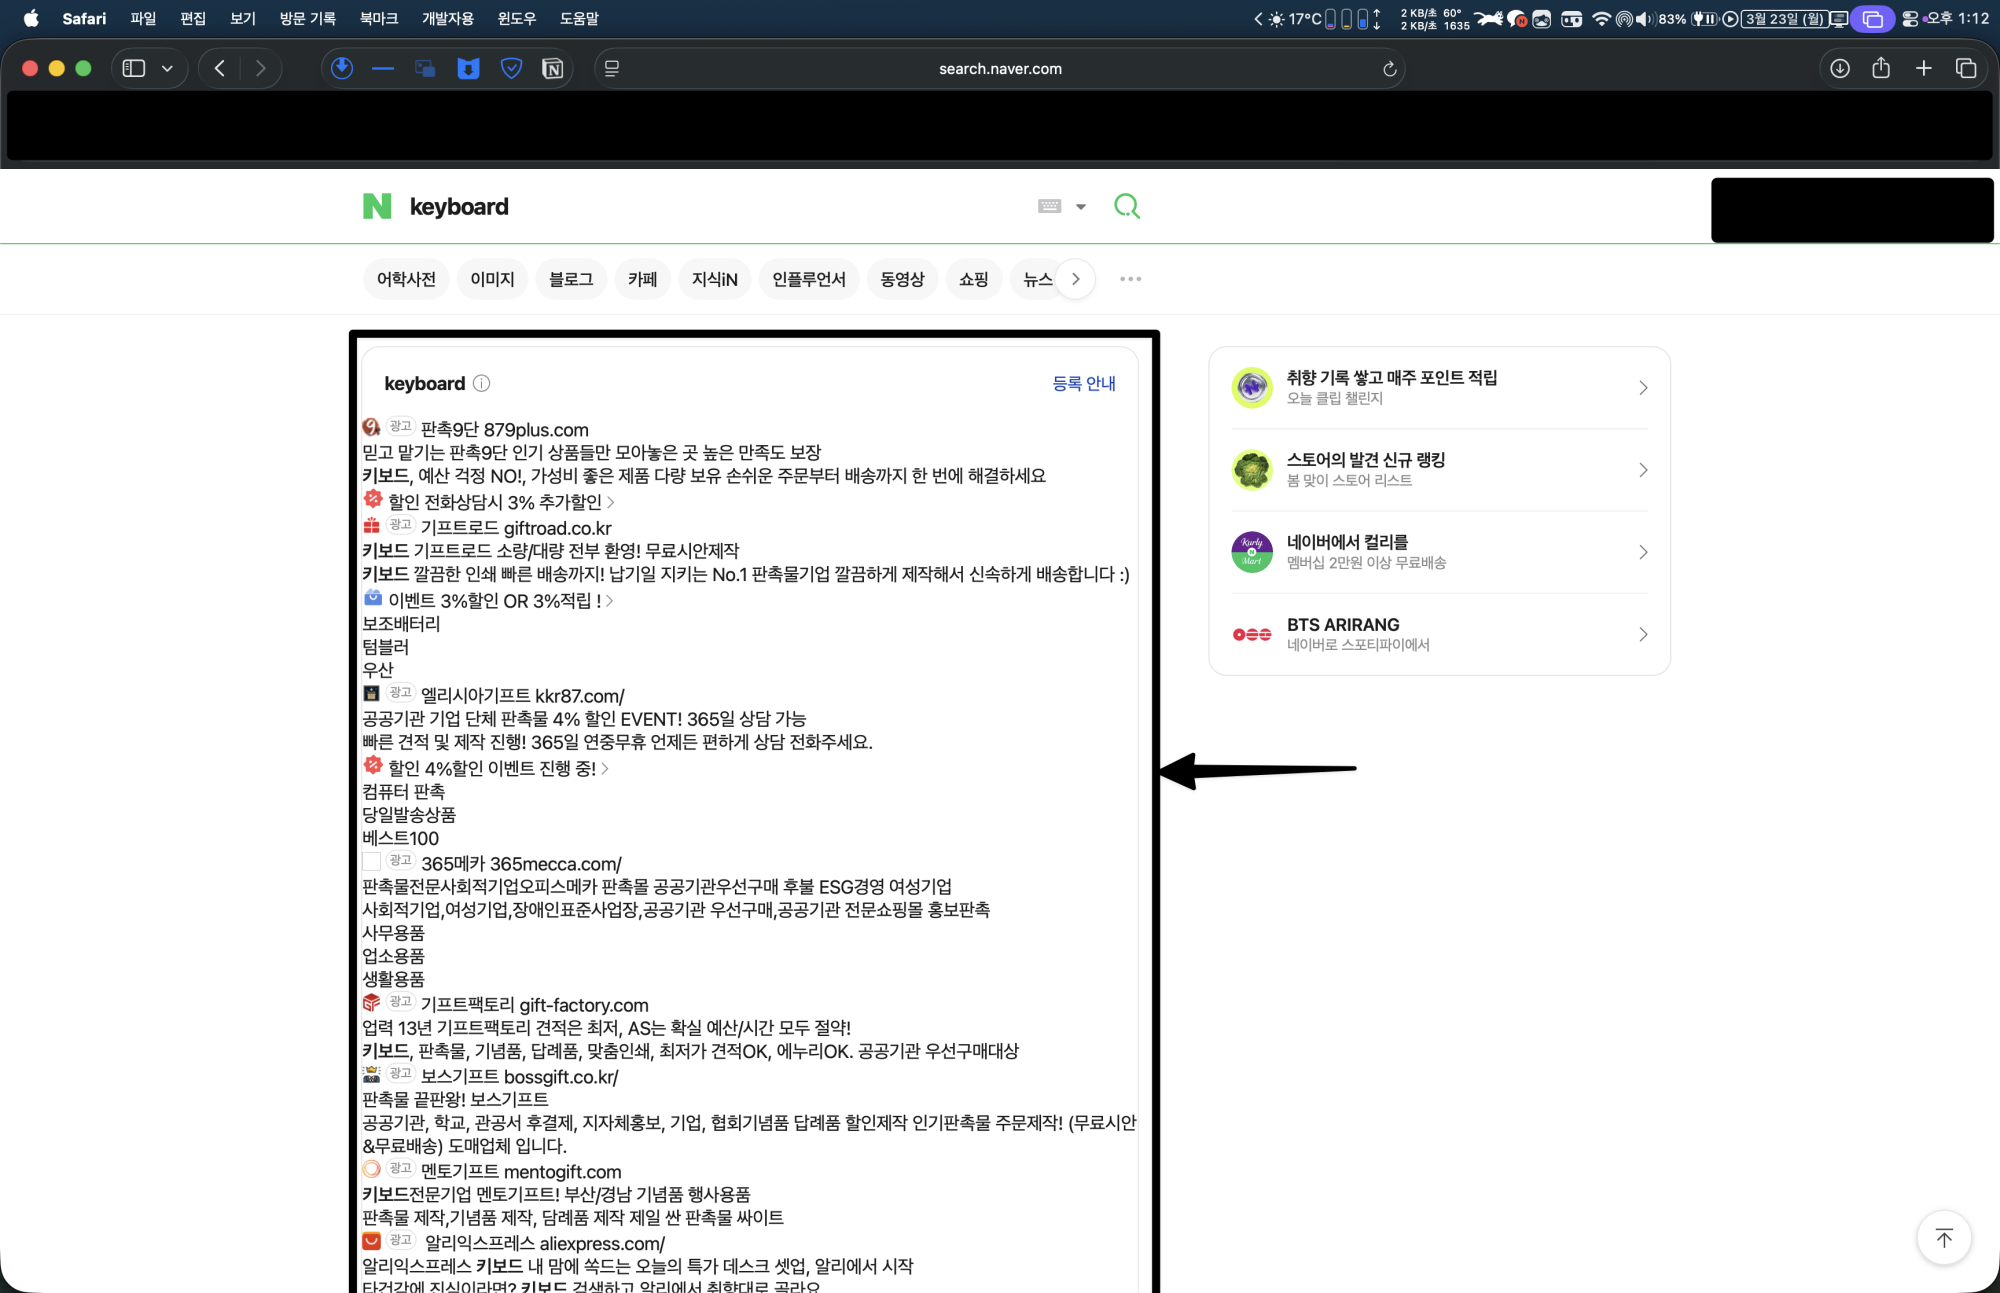2000x1293 pixels.
Task: Click the scroll-to-top arrow button
Action: pyautogui.click(x=1943, y=1238)
